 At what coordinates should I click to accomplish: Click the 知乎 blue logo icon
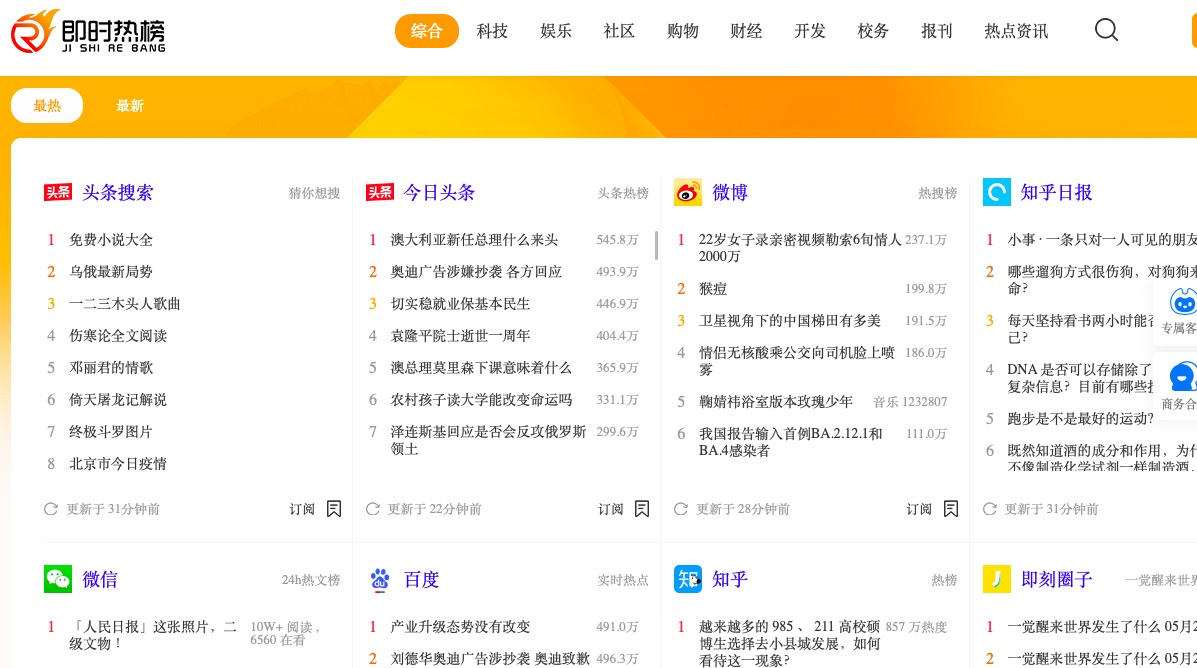pyautogui.click(x=688, y=579)
